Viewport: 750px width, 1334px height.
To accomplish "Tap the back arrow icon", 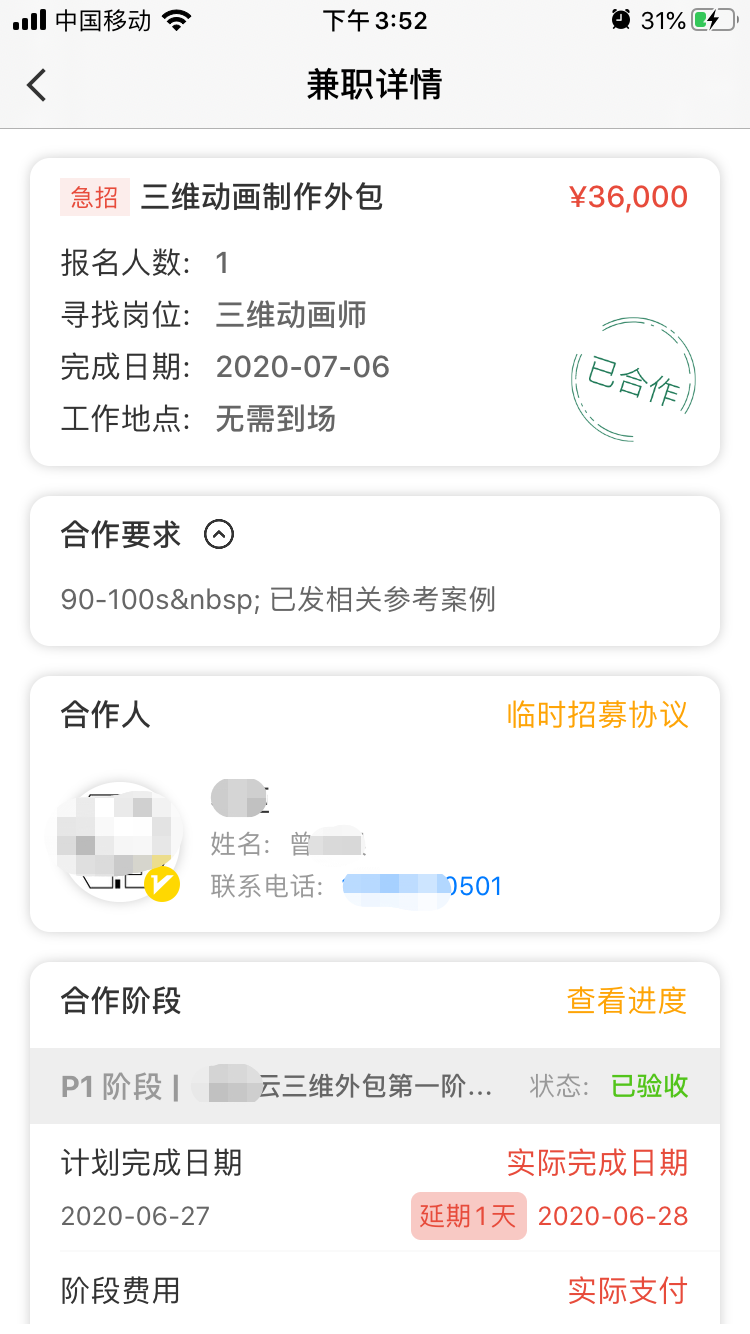I will (x=37, y=85).
